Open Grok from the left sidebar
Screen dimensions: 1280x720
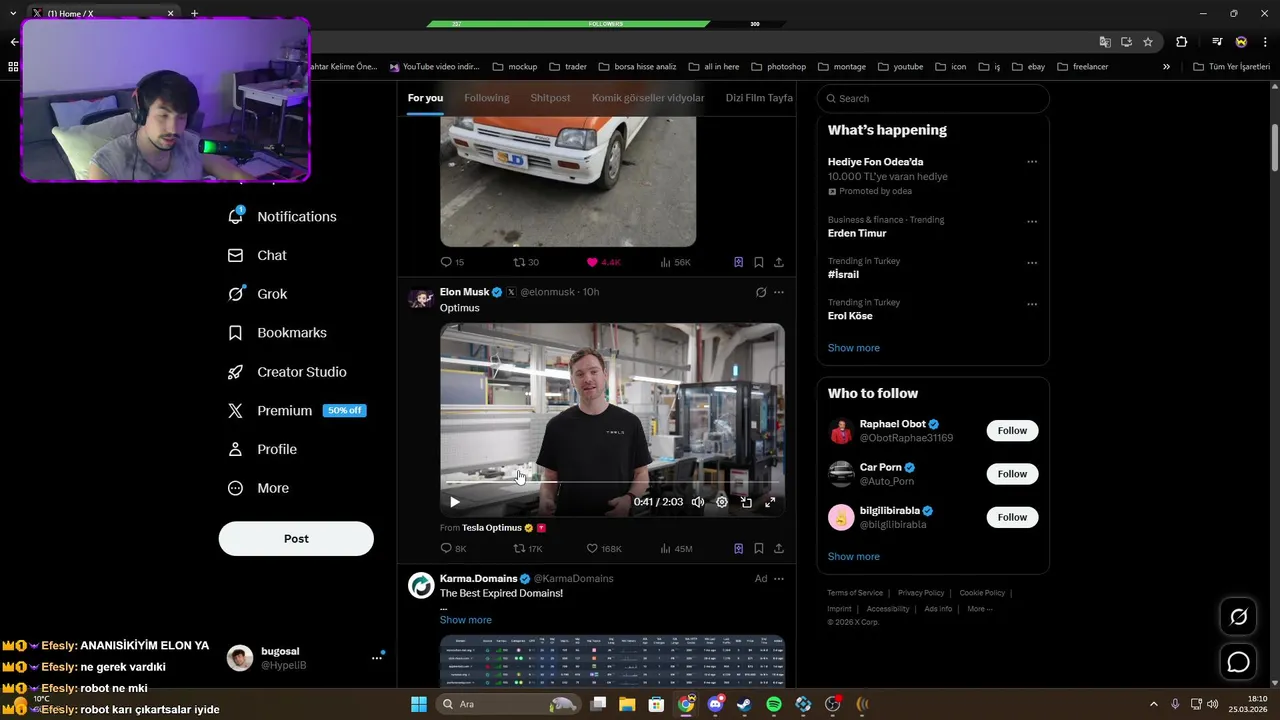point(257,294)
